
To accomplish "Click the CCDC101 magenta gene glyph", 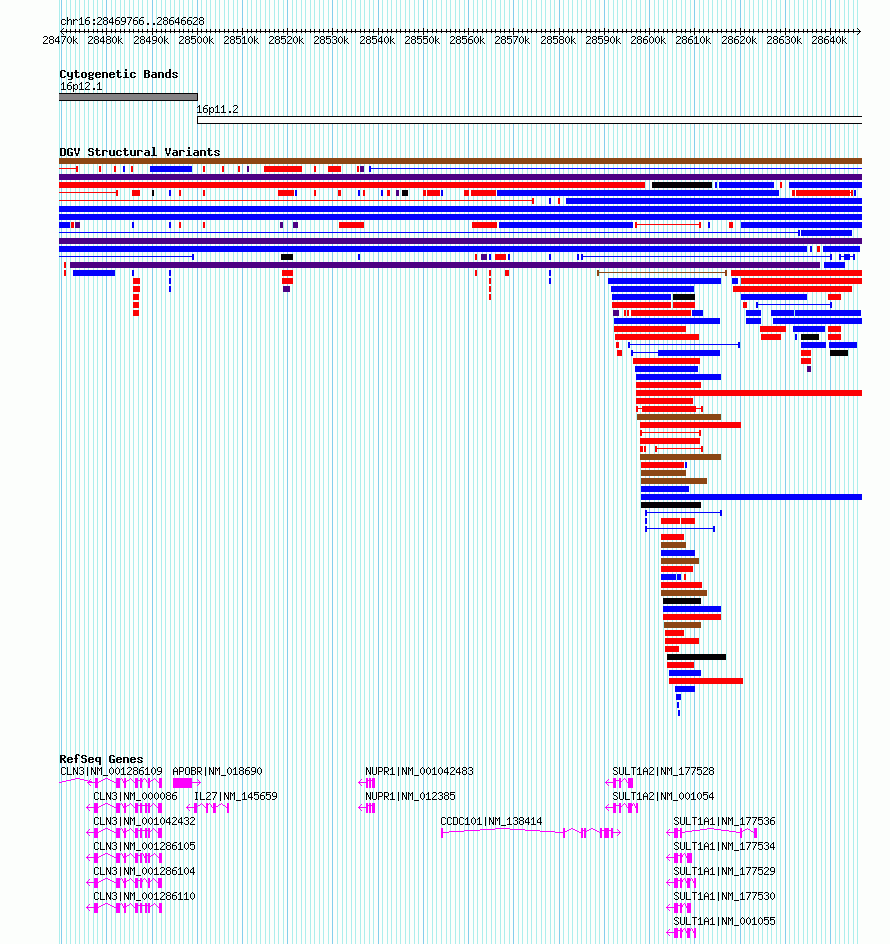I will [x=531, y=833].
